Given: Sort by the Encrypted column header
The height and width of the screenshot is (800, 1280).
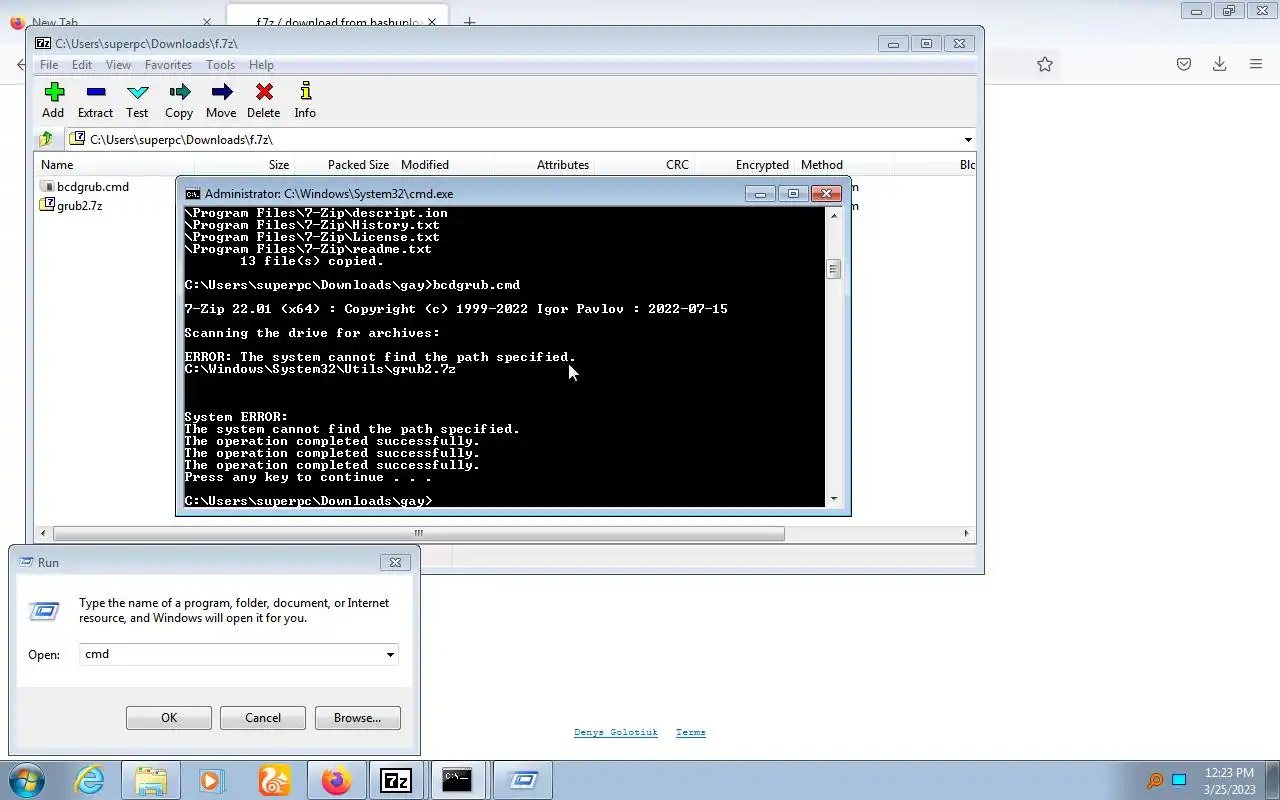Looking at the screenshot, I should [744, 165].
